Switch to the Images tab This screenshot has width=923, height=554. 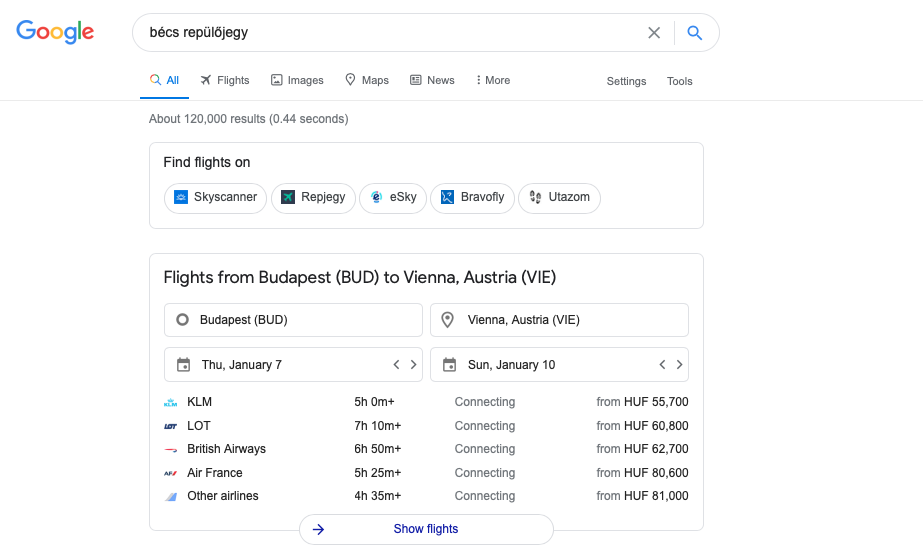297,80
